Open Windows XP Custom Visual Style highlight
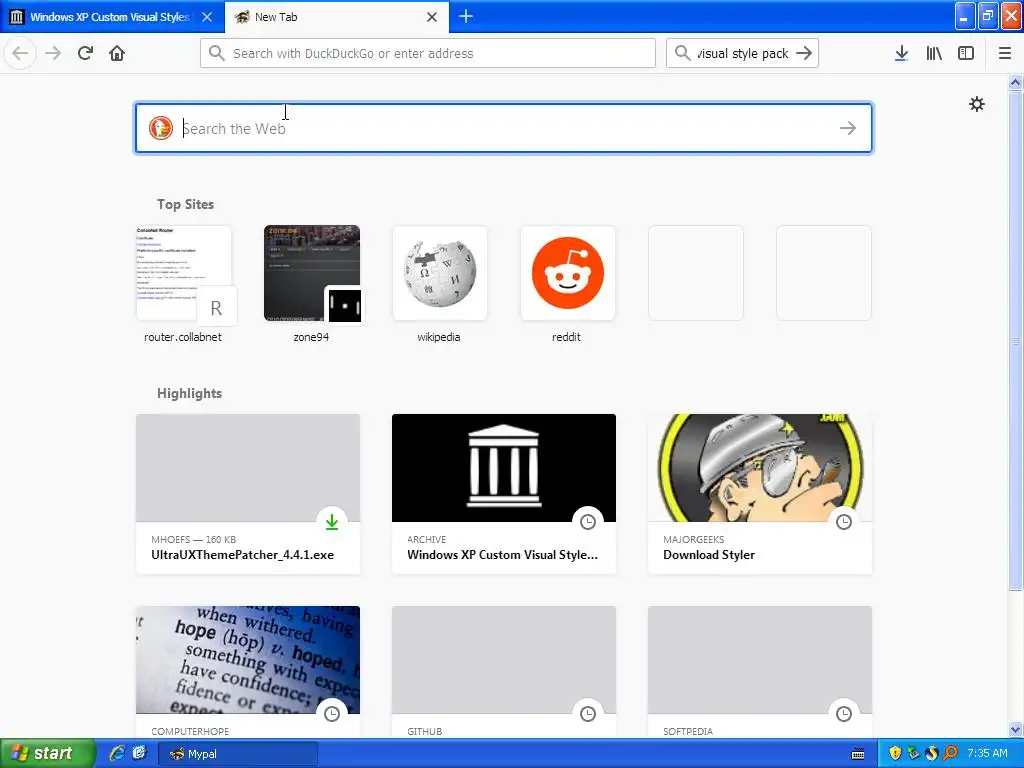Screen dimensions: 1024x768 tap(504, 494)
